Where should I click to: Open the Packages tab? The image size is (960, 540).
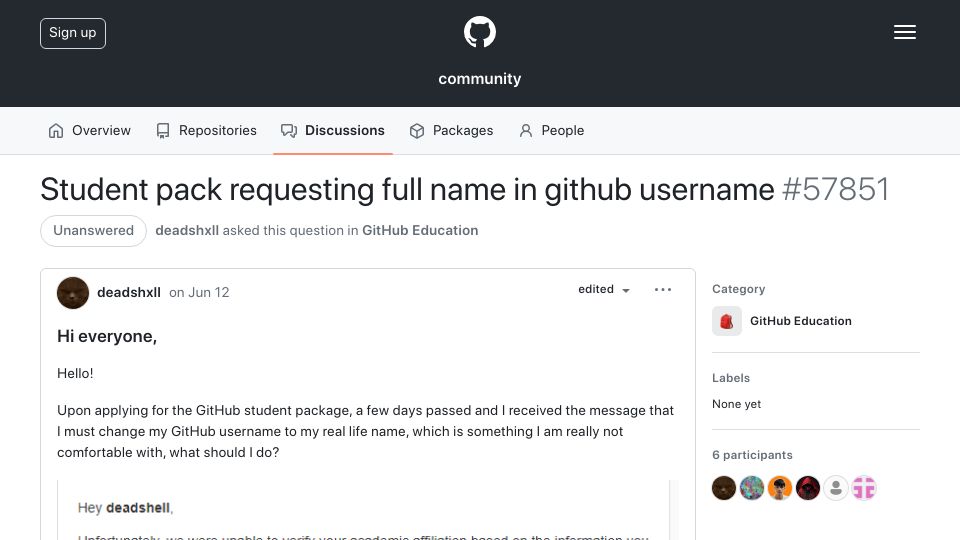(x=451, y=130)
